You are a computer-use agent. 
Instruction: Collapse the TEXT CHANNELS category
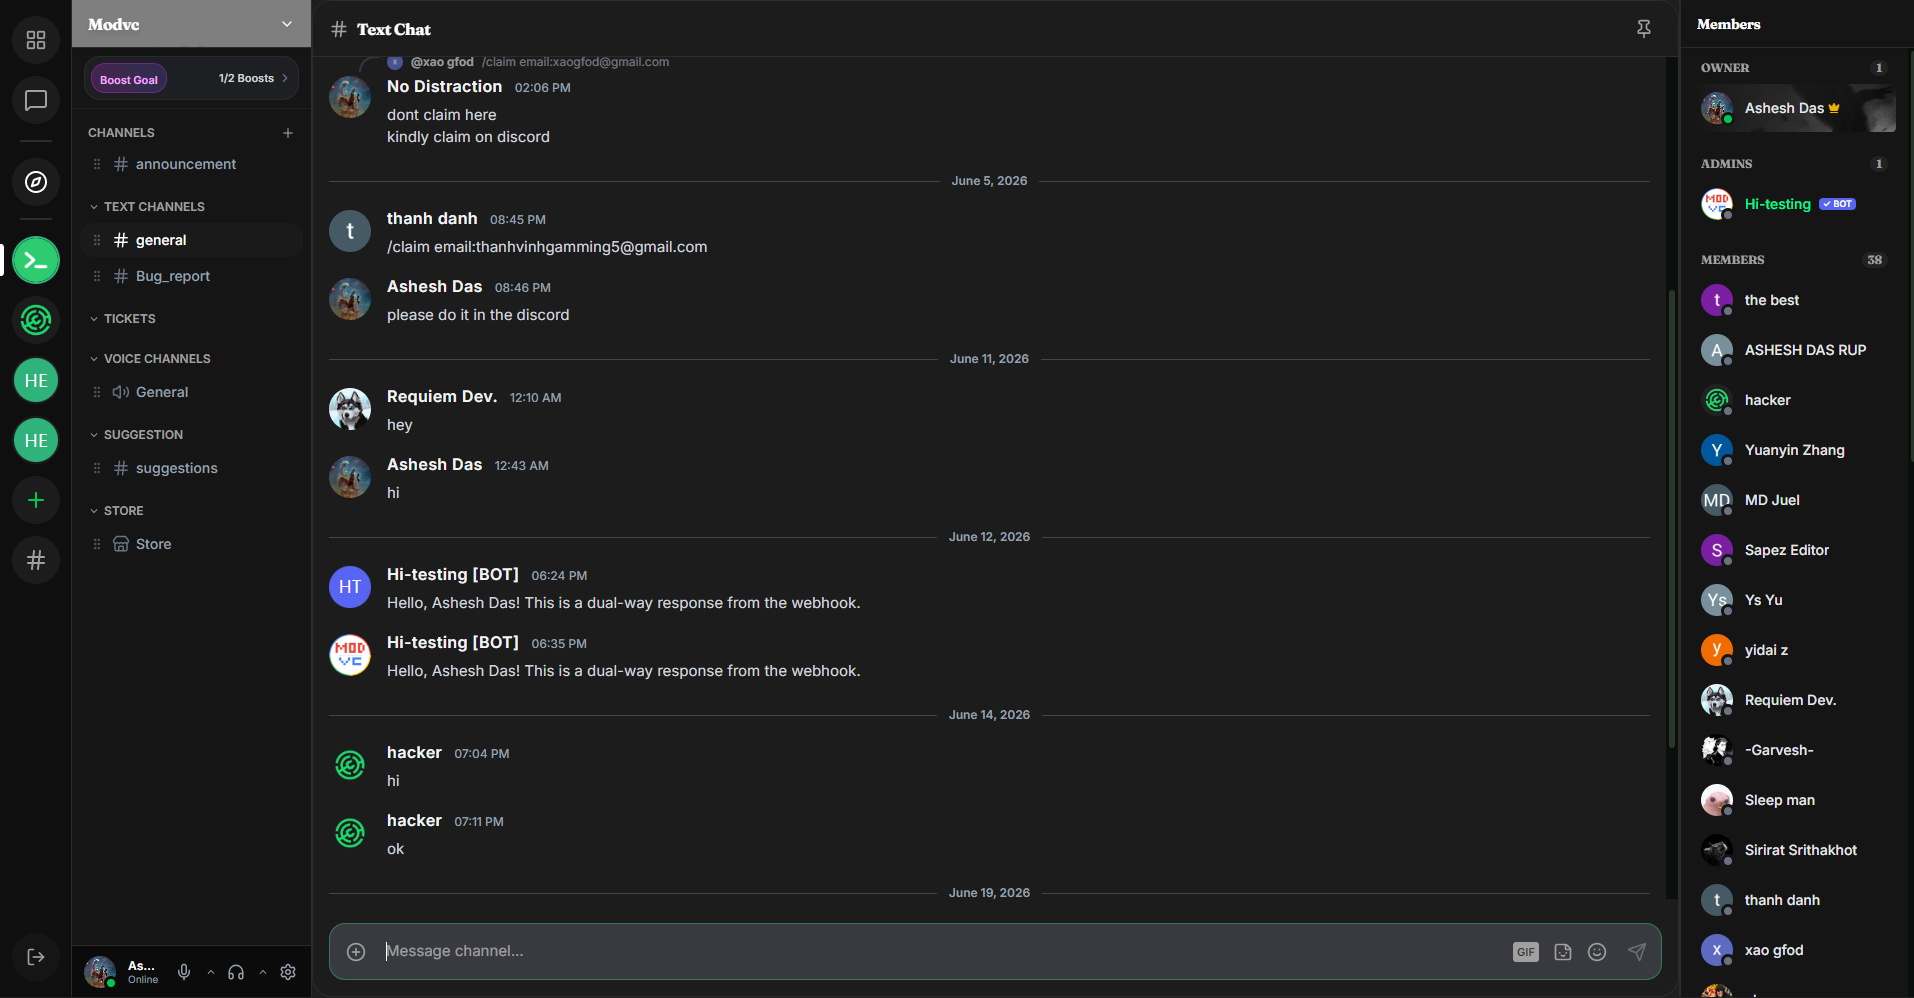coord(147,207)
